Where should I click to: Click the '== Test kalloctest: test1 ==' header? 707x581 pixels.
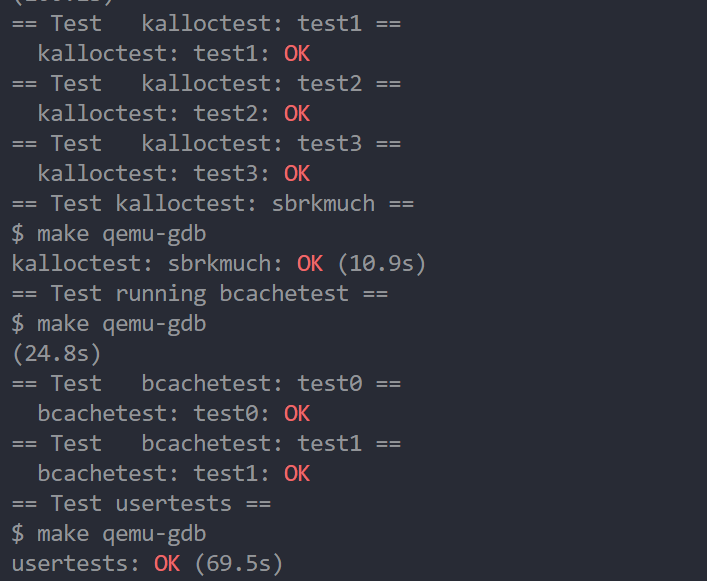[207, 24]
